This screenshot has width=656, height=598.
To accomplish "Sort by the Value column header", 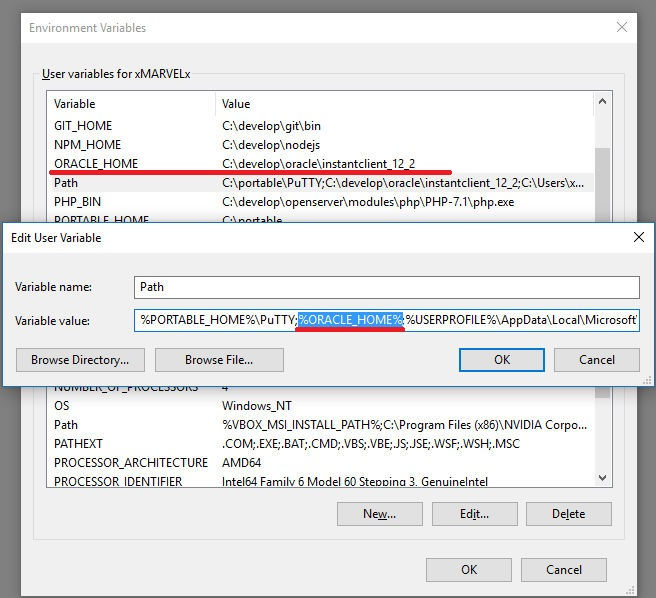I will 400,104.
